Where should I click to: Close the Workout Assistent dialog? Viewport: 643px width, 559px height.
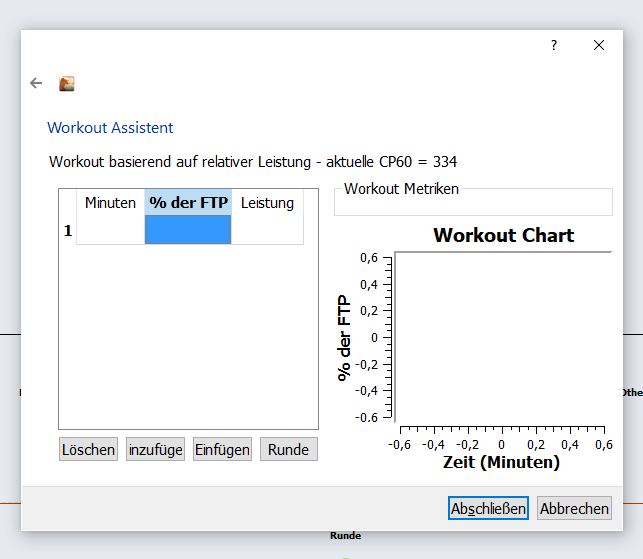pos(598,46)
